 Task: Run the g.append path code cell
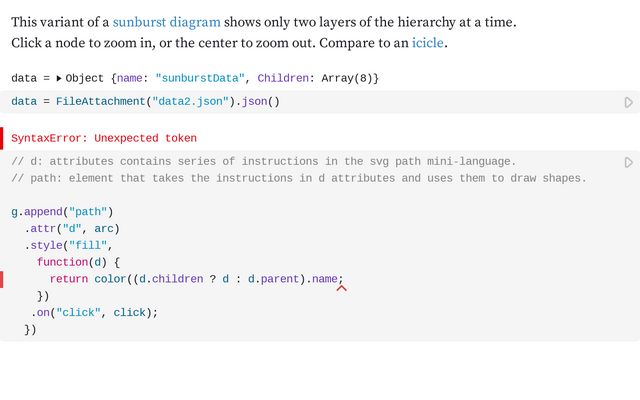point(628,162)
